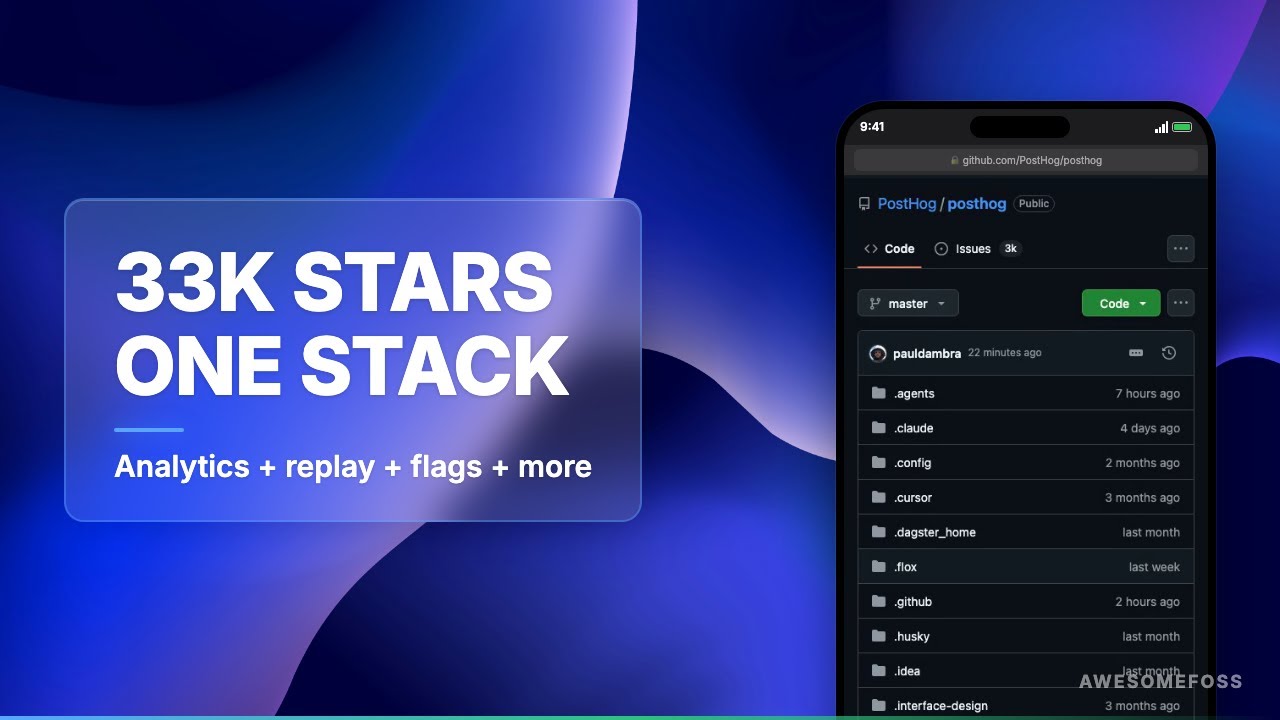Open the .config folder
1280x720 pixels.
click(x=912, y=463)
